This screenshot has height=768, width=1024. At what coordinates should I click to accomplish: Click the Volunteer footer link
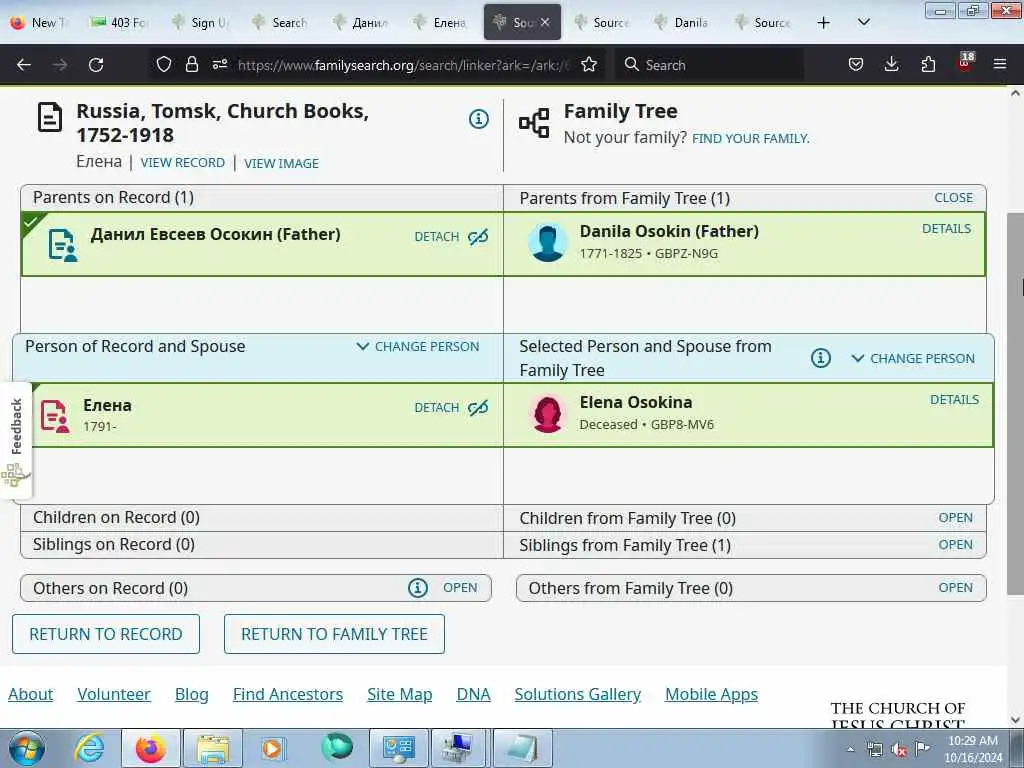point(114,694)
